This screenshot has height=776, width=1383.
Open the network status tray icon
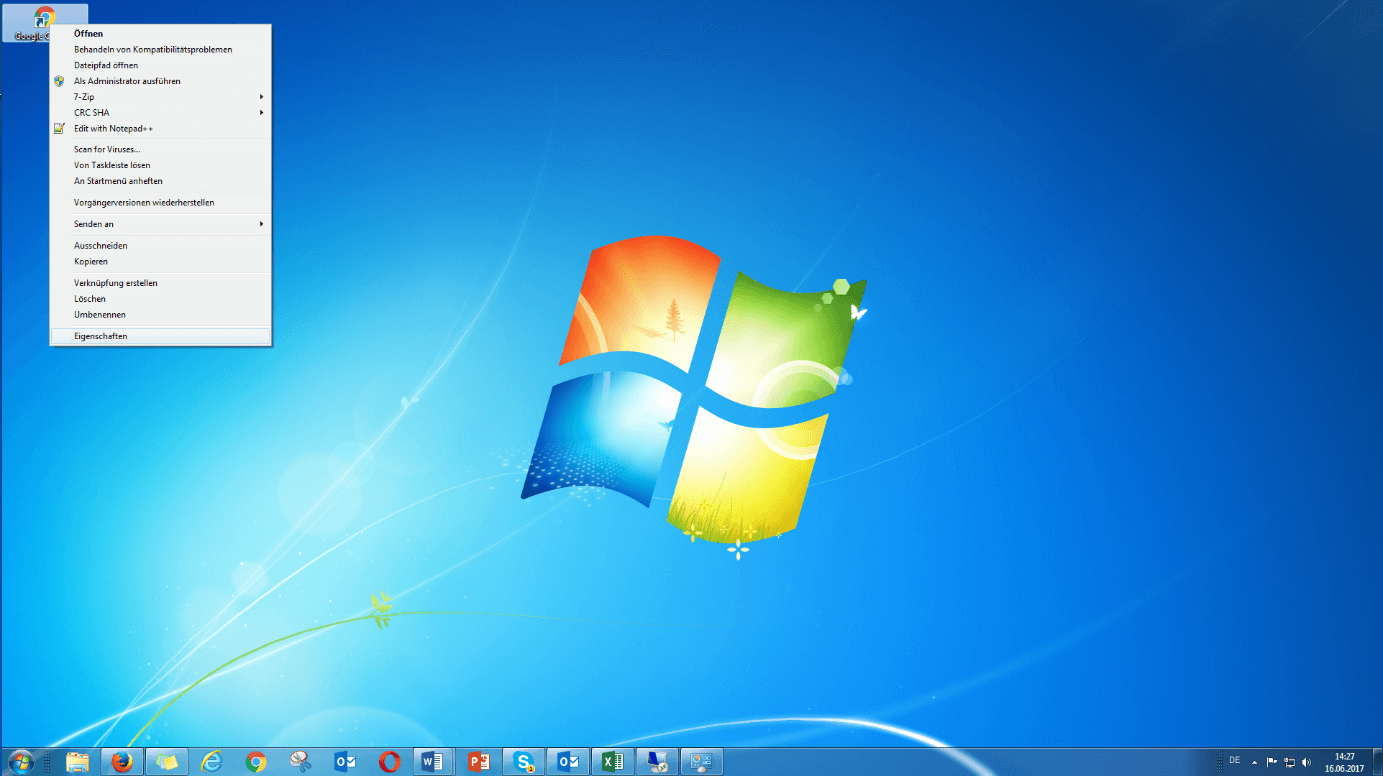click(x=1289, y=762)
